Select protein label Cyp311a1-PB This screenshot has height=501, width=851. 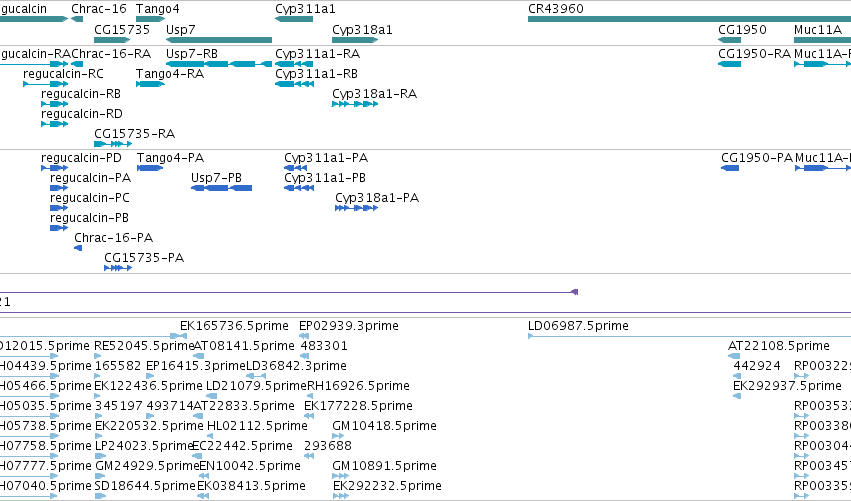click(325, 177)
